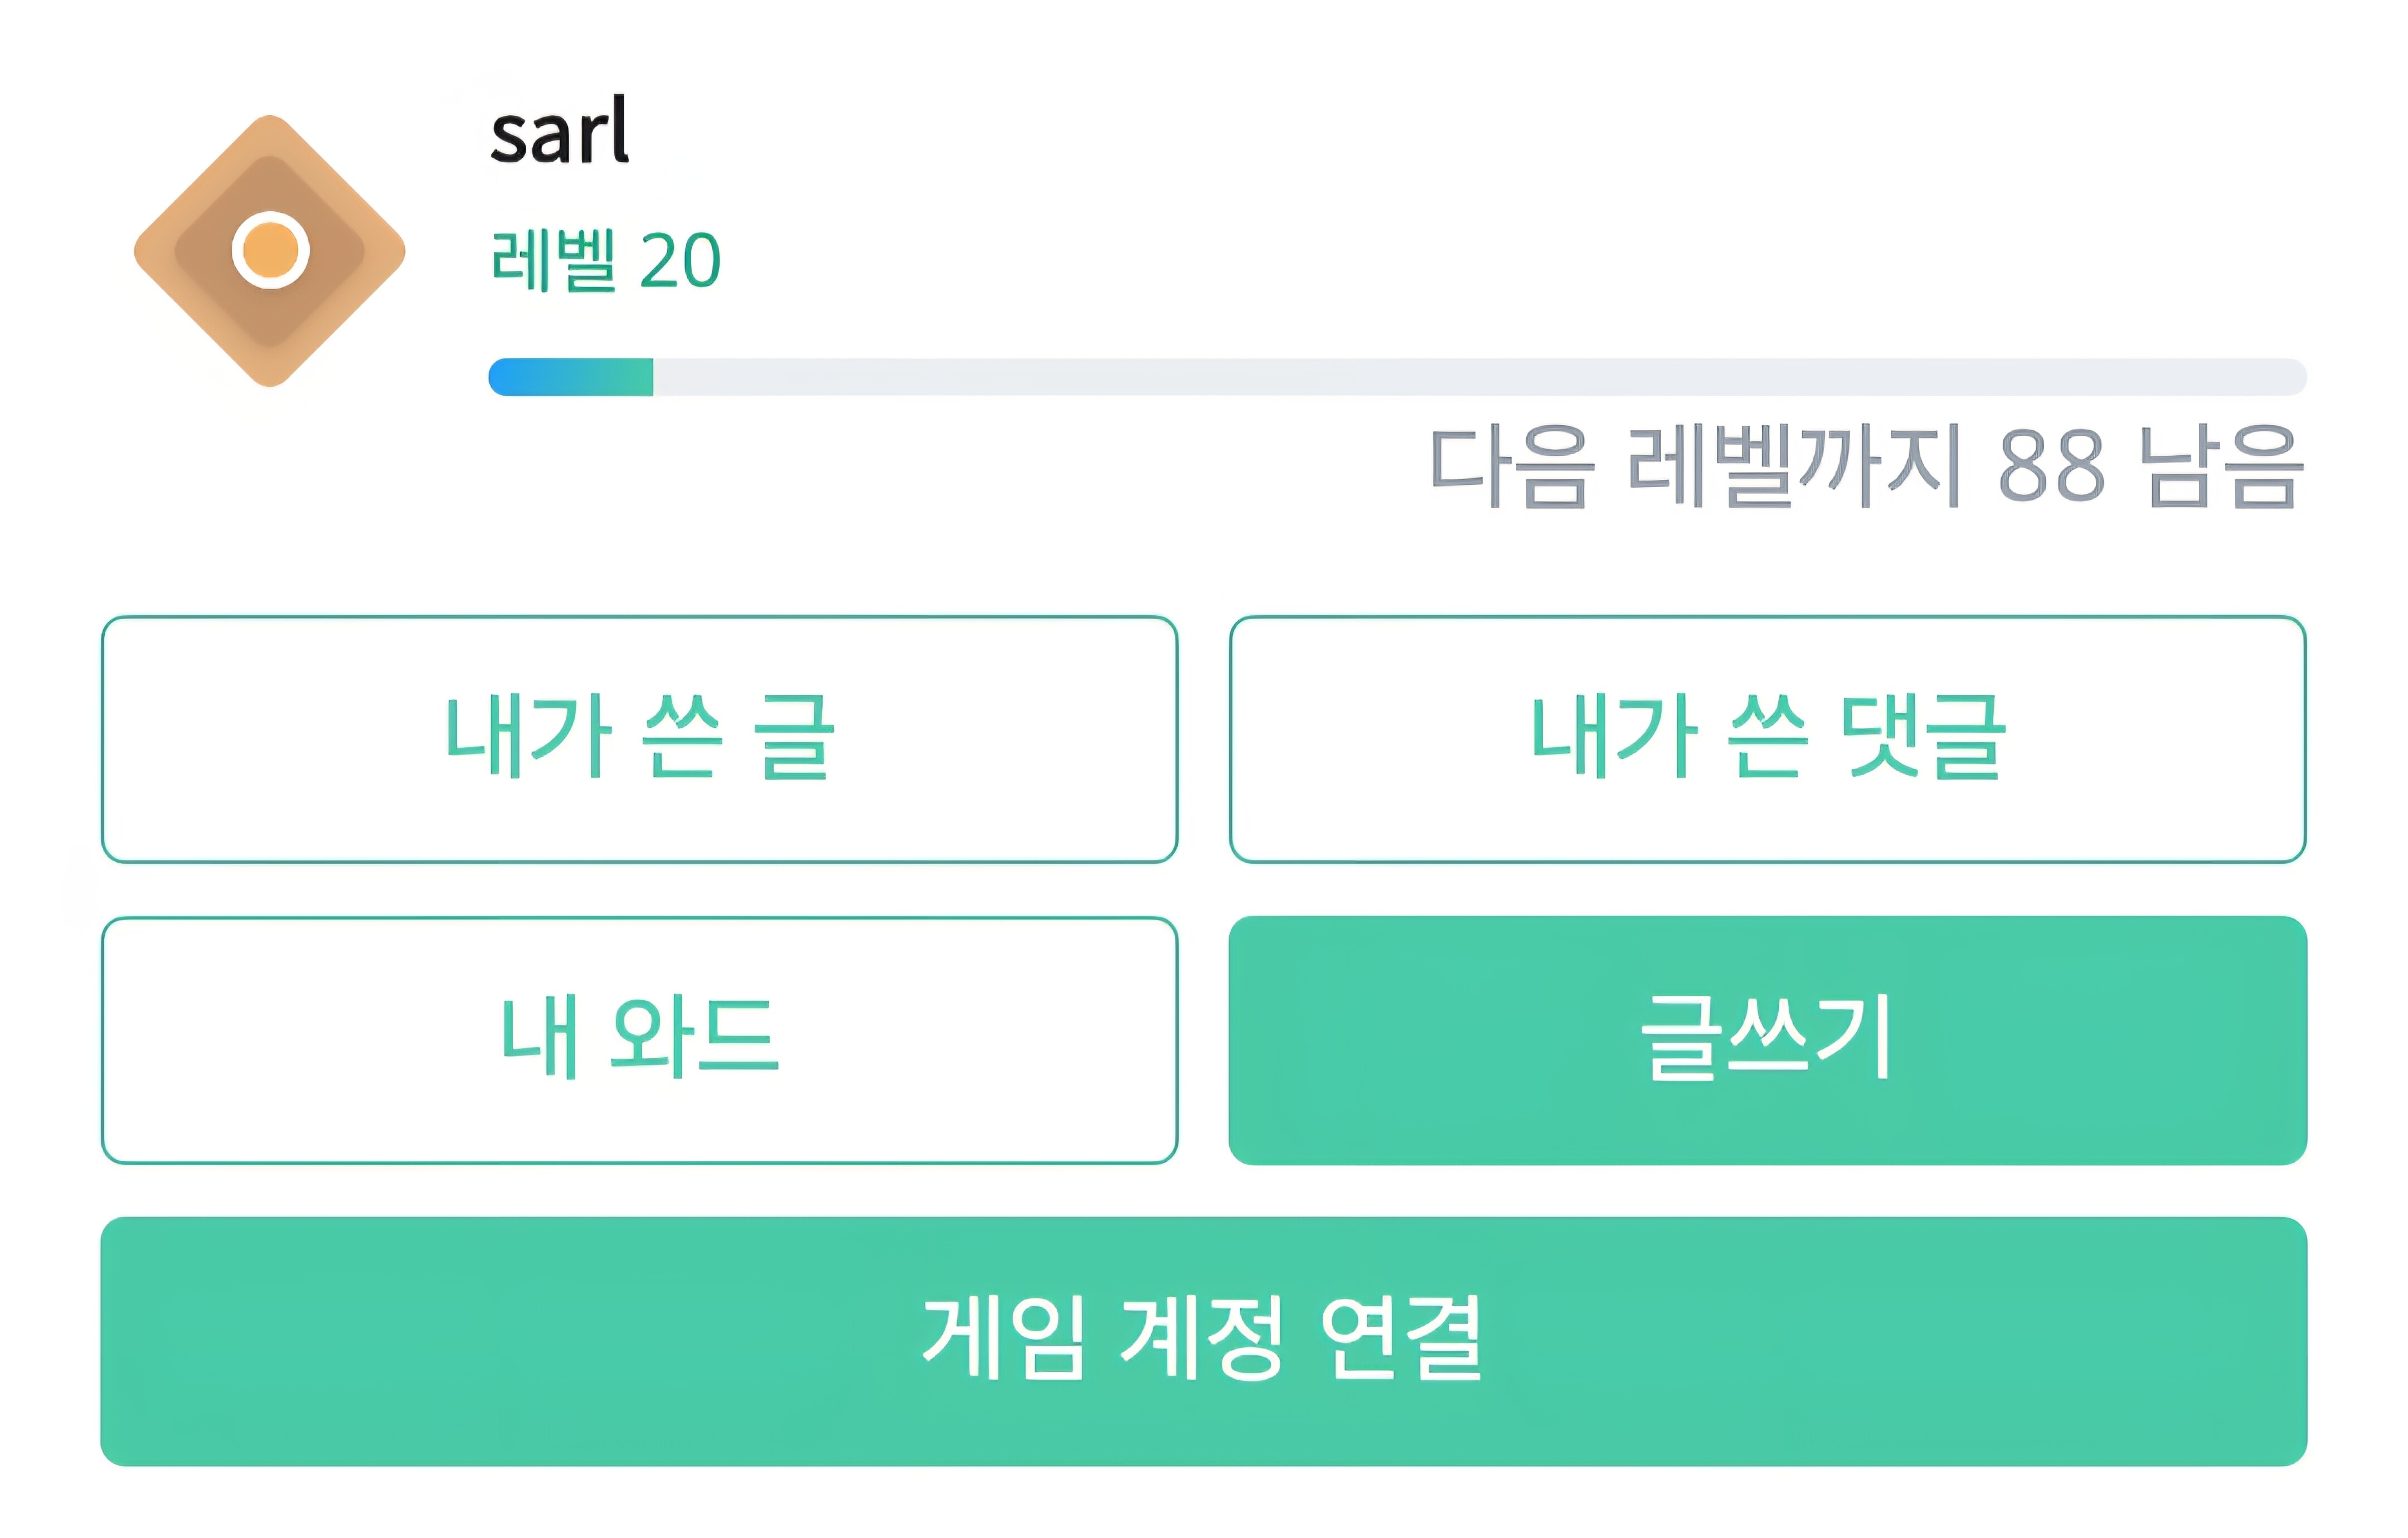Select the username sarl

(559, 132)
